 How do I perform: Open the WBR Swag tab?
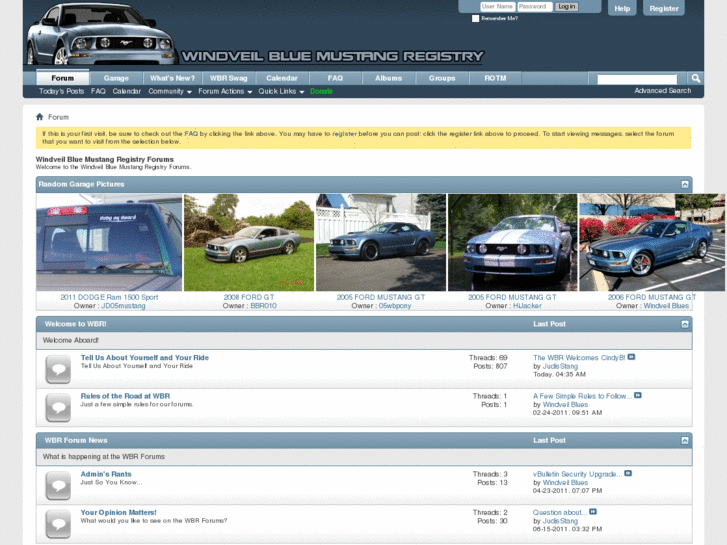click(229, 78)
